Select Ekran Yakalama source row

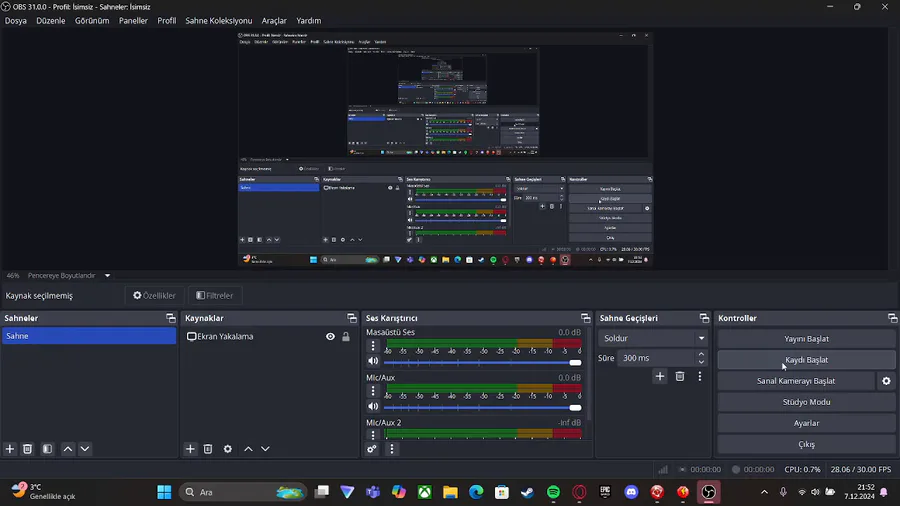(269, 337)
